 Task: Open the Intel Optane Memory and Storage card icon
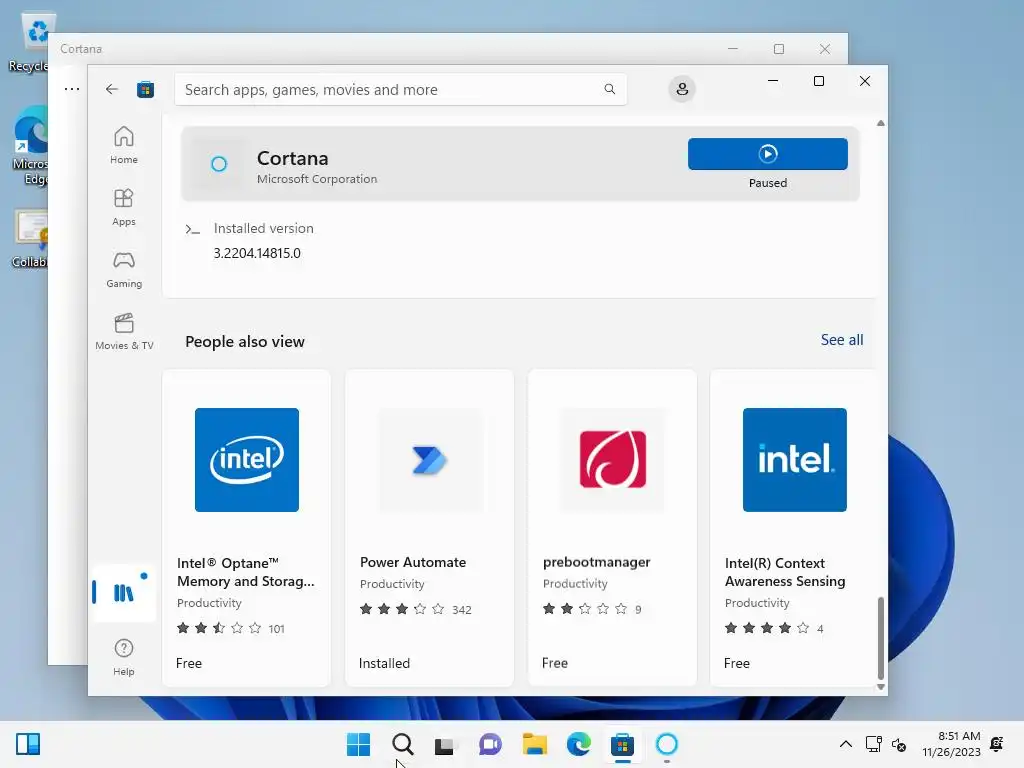pyautogui.click(x=247, y=460)
